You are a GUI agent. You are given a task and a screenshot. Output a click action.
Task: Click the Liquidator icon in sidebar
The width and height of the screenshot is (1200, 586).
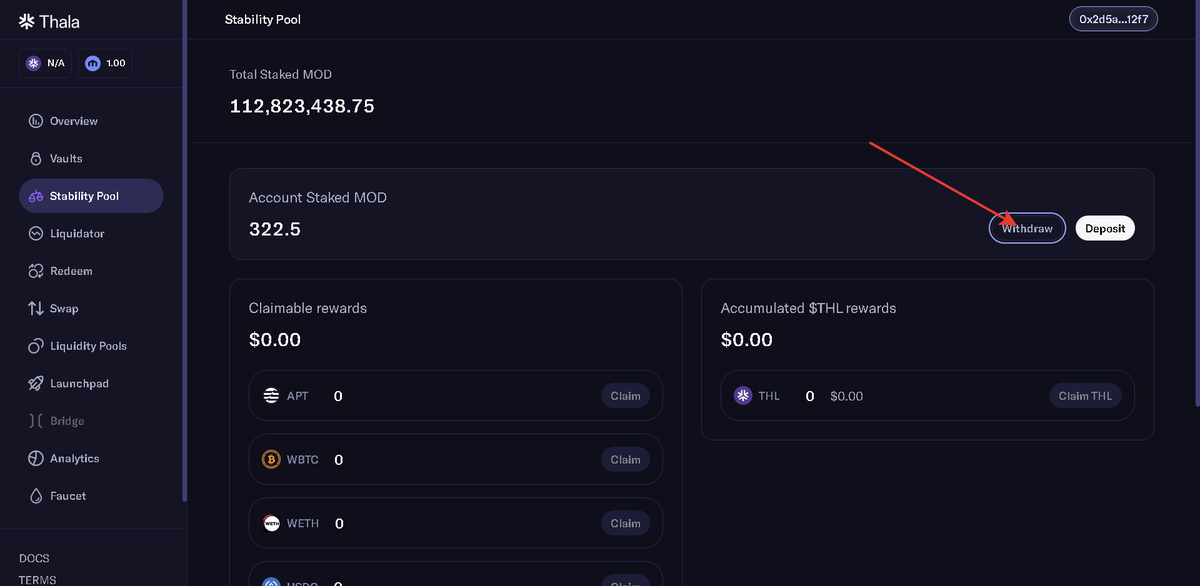click(x=36, y=233)
